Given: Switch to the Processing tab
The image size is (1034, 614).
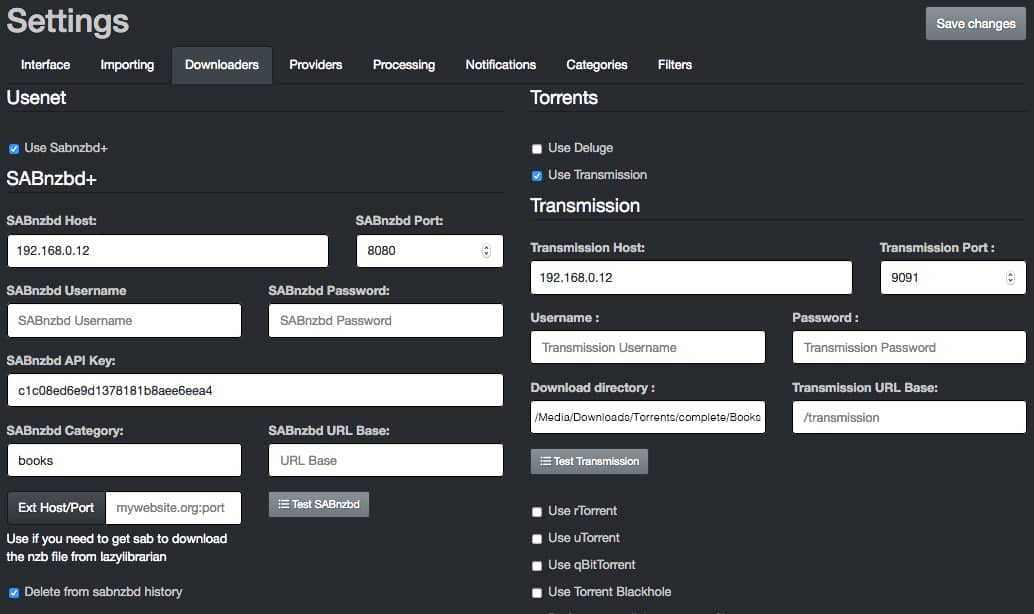Looking at the screenshot, I should [404, 65].
